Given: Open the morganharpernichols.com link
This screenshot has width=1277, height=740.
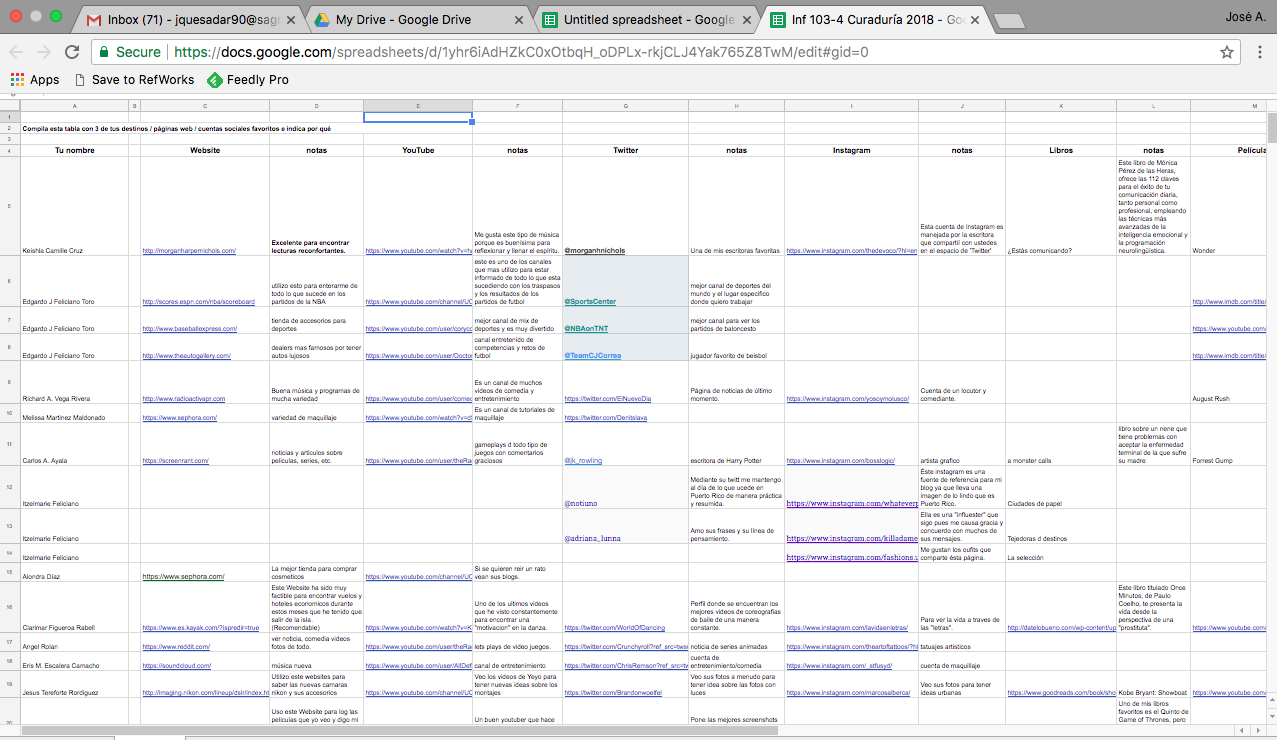Looking at the screenshot, I should pyautogui.click(x=189, y=251).
